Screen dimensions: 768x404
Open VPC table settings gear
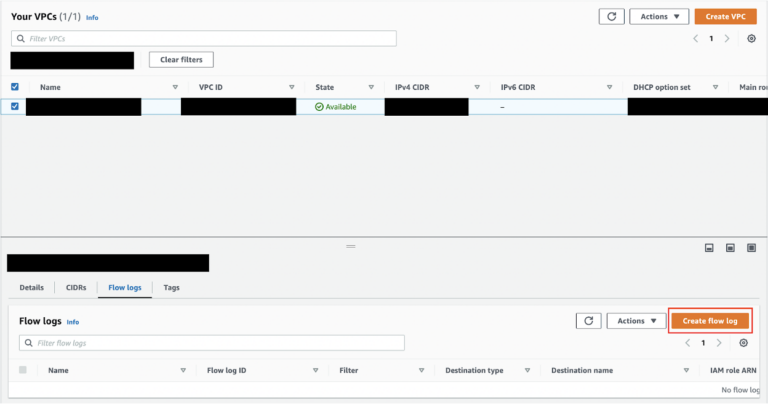(x=751, y=38)
